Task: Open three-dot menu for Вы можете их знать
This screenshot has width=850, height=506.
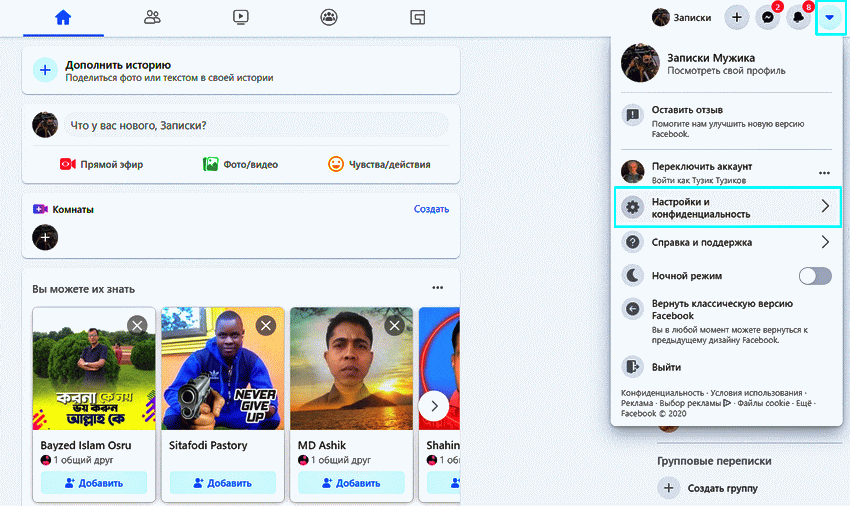Action: pos(437,288)
